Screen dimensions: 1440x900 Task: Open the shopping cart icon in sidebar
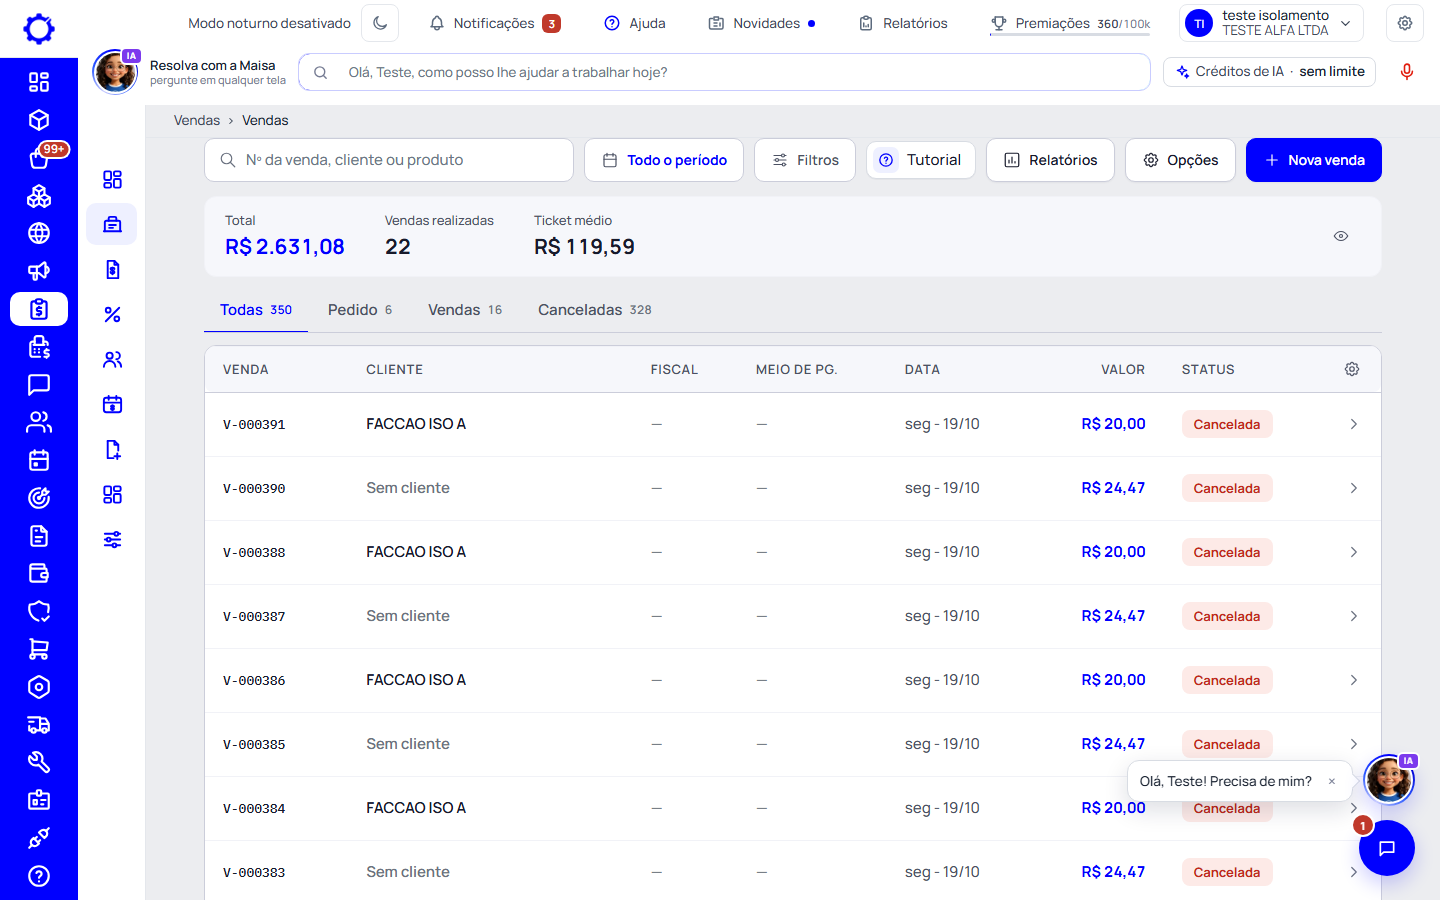39,649
